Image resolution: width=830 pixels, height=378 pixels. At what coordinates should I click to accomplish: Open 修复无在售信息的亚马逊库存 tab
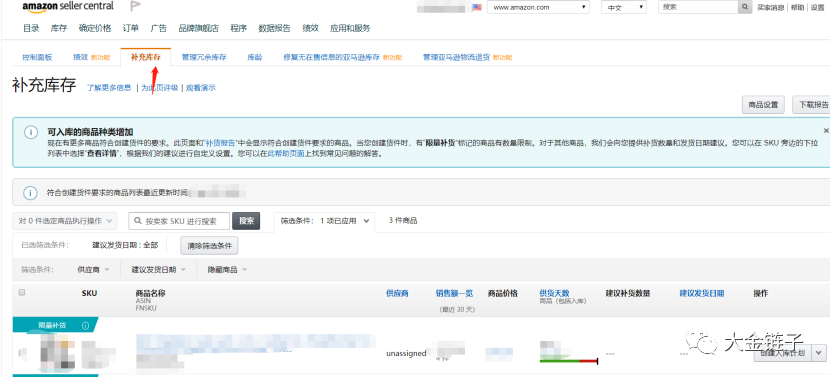pos(342,57)
